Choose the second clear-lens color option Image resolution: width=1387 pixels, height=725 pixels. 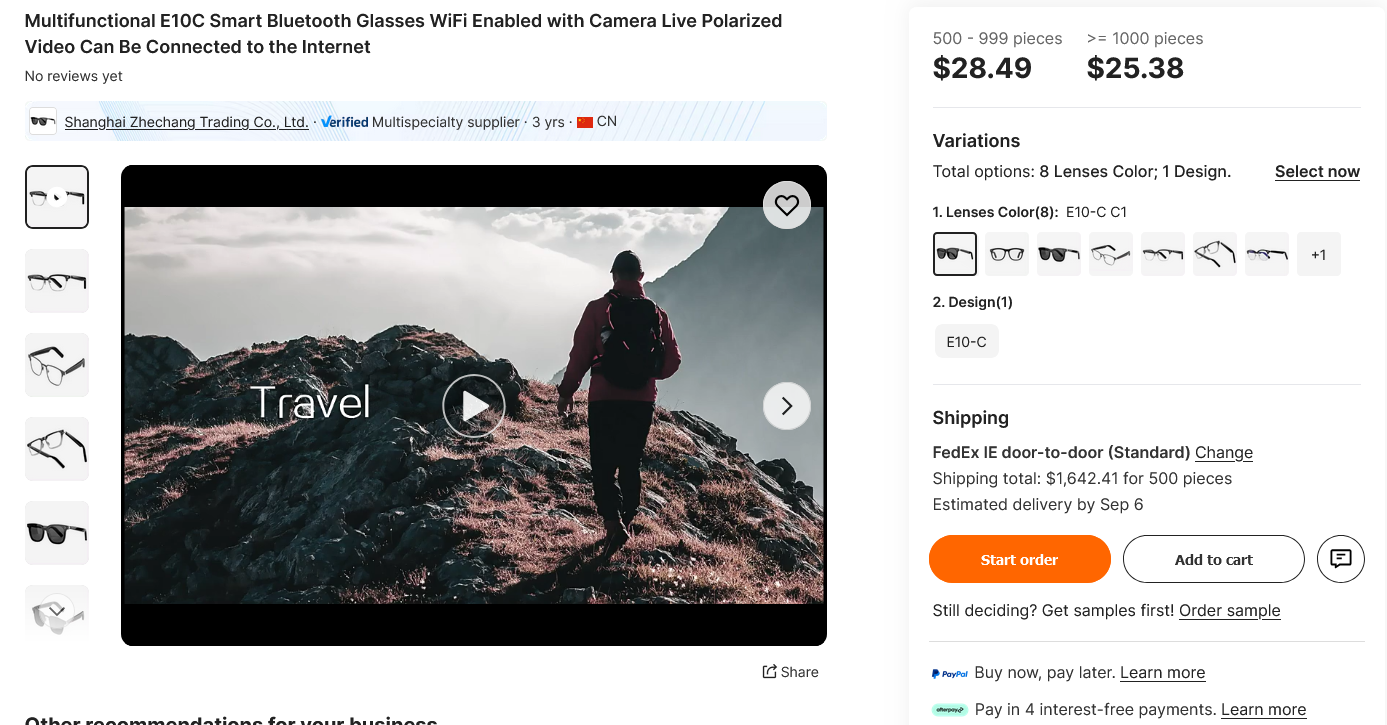tap(1007, 254)
